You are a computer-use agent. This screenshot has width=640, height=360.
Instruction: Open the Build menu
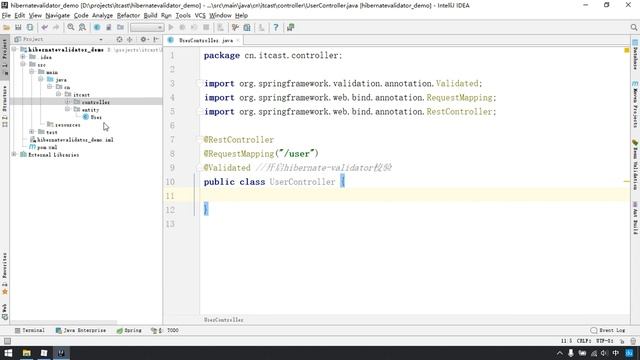(150, 16)
